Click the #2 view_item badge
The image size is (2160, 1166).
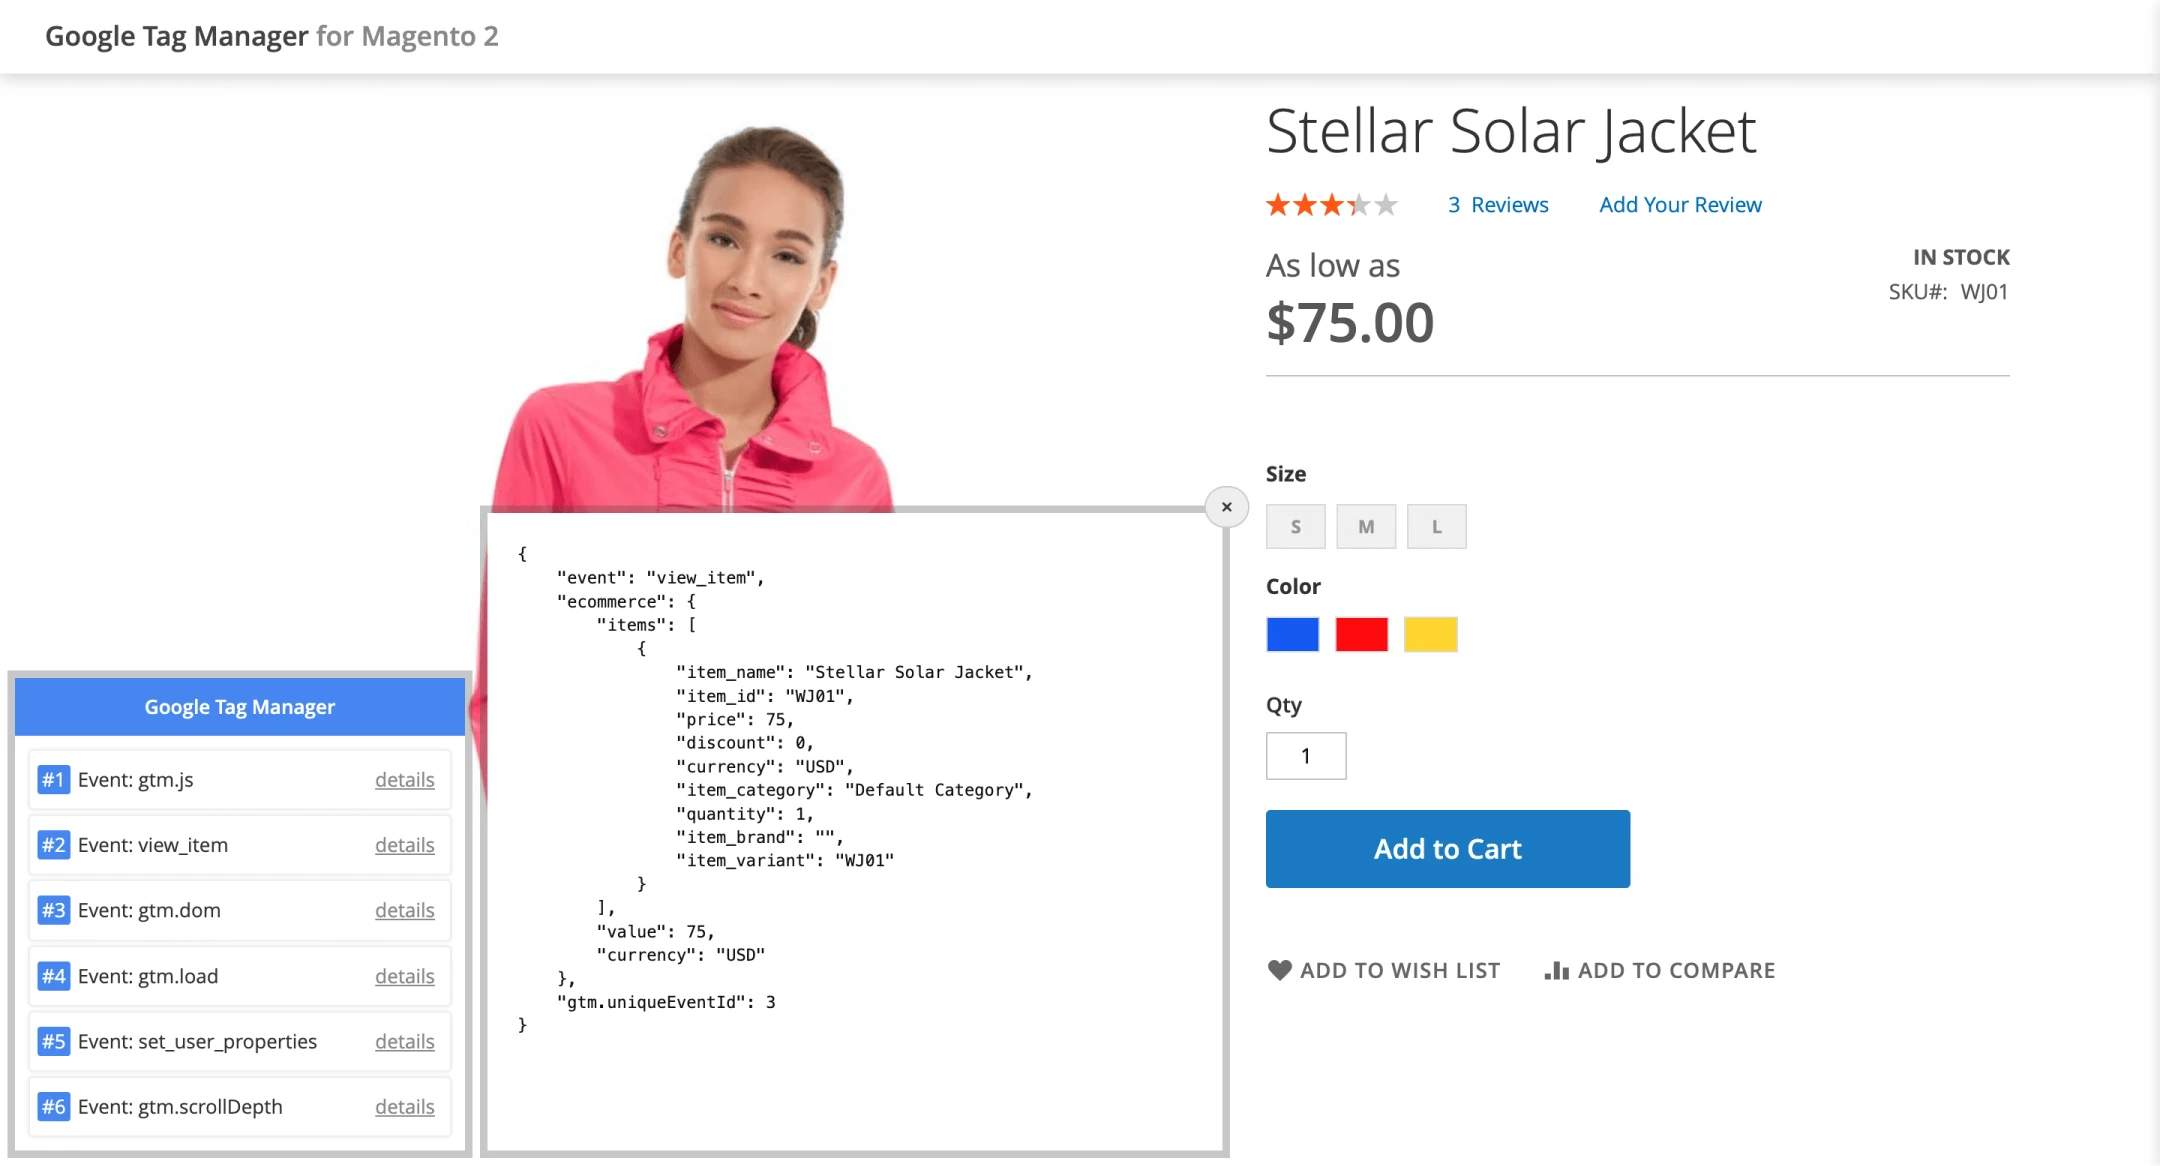pyautogui.click(x=53, y=845)
